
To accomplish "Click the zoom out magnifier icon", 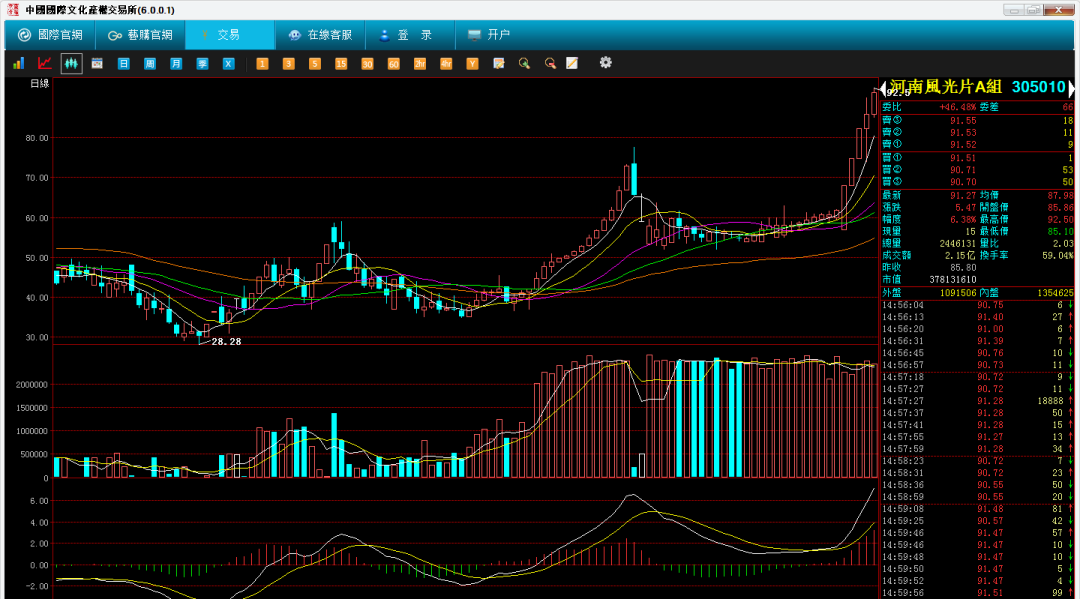I will 550,63.
